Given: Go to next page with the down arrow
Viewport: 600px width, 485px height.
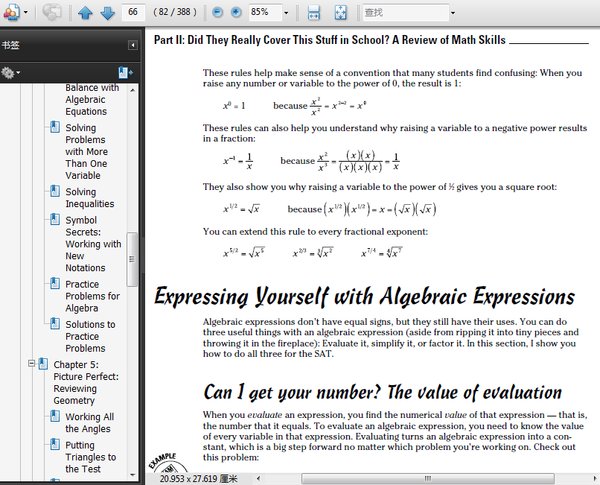Looking at the screenshot, I should [x=108, y=13].
